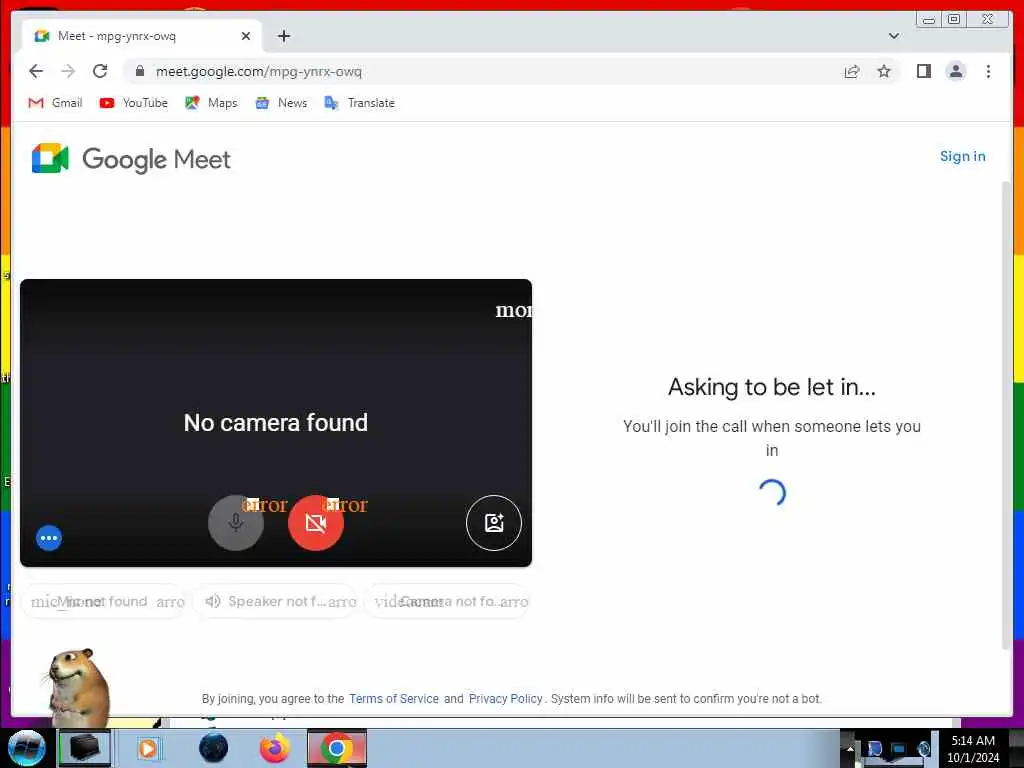Screen dimensions: 1024x768
Task: Open visual effects background button
Action: coord(494,522)
